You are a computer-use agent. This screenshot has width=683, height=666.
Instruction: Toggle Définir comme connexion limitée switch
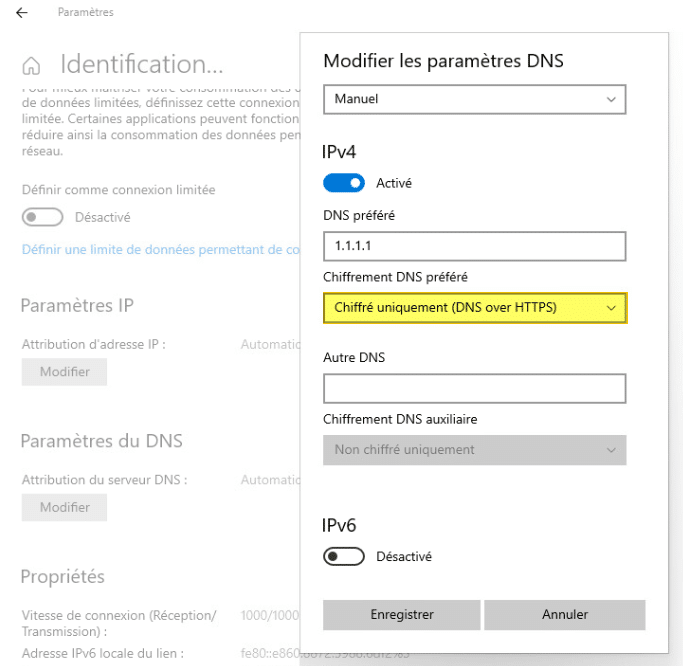pyautogui.click(x=42, y=217)
